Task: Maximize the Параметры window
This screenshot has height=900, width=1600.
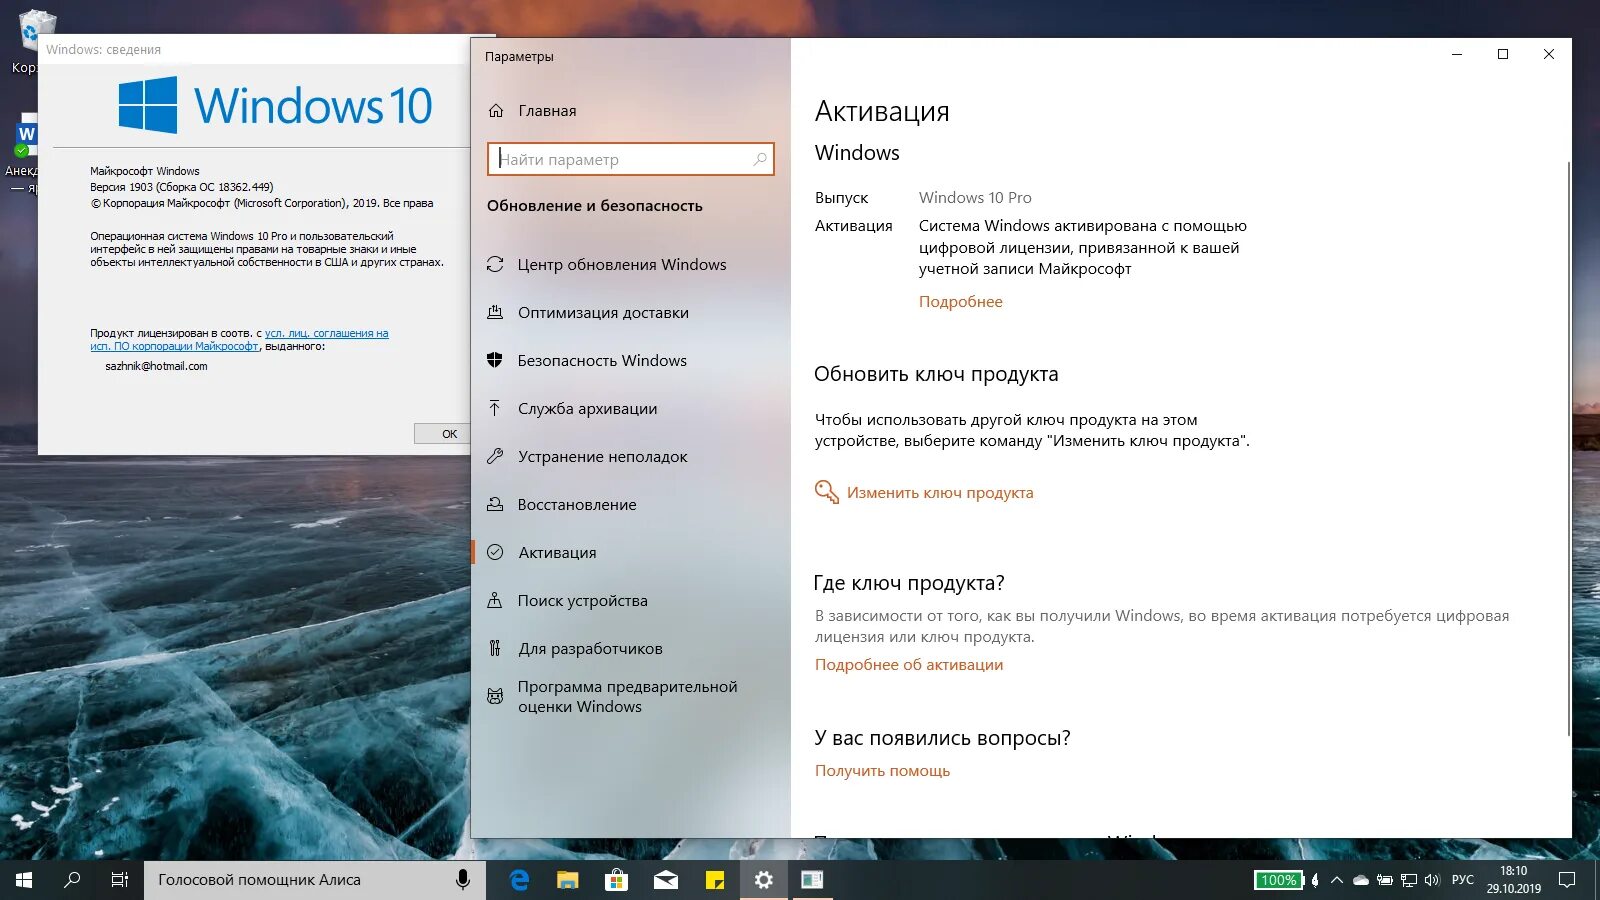Action: tap(1503, 54)
